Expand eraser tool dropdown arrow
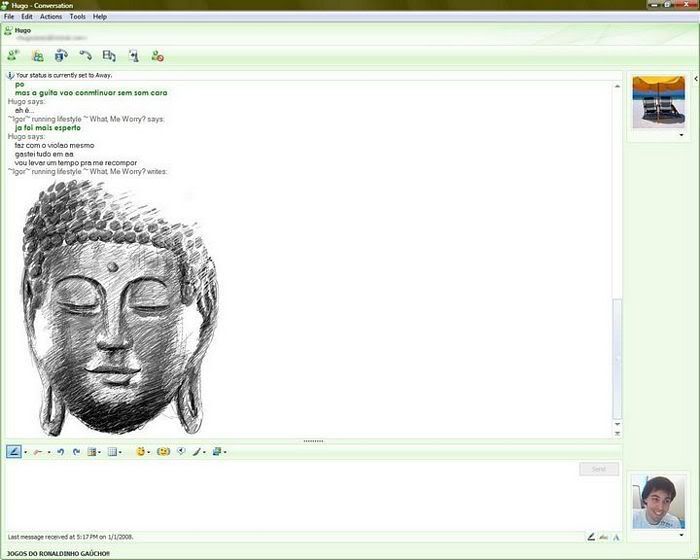 point(49,452)
